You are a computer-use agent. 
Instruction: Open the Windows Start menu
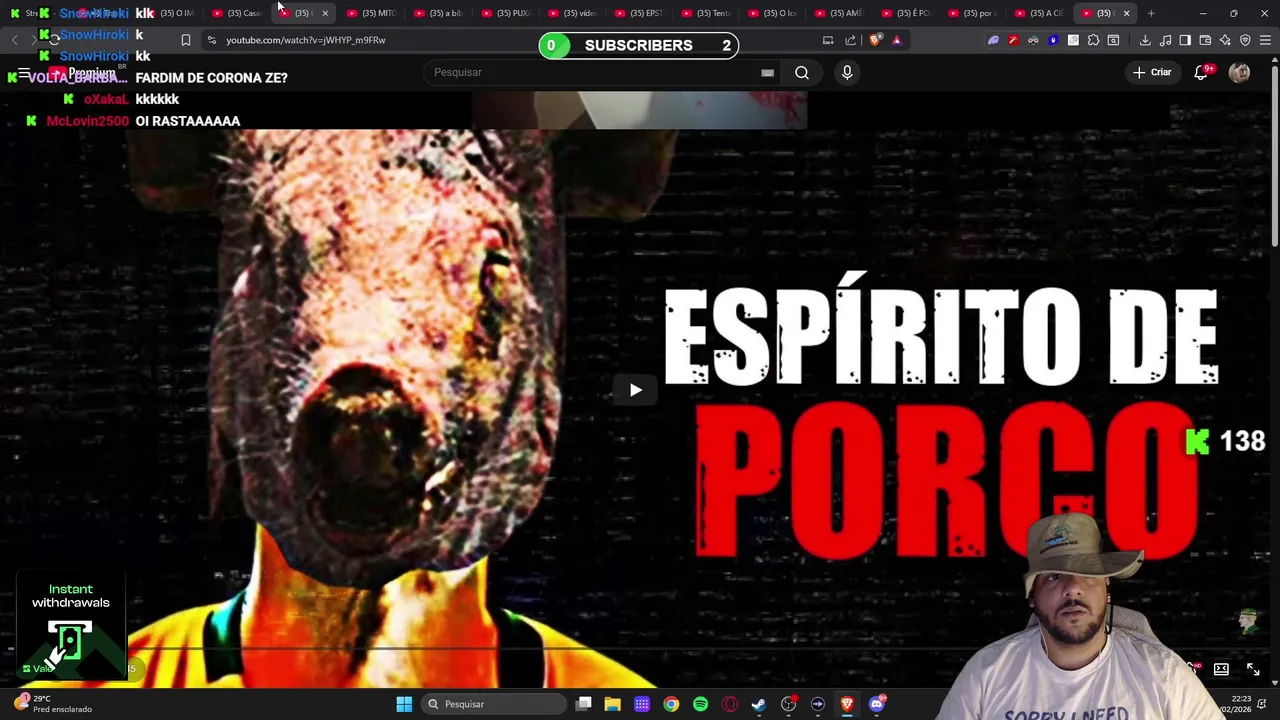pos(404,704)
